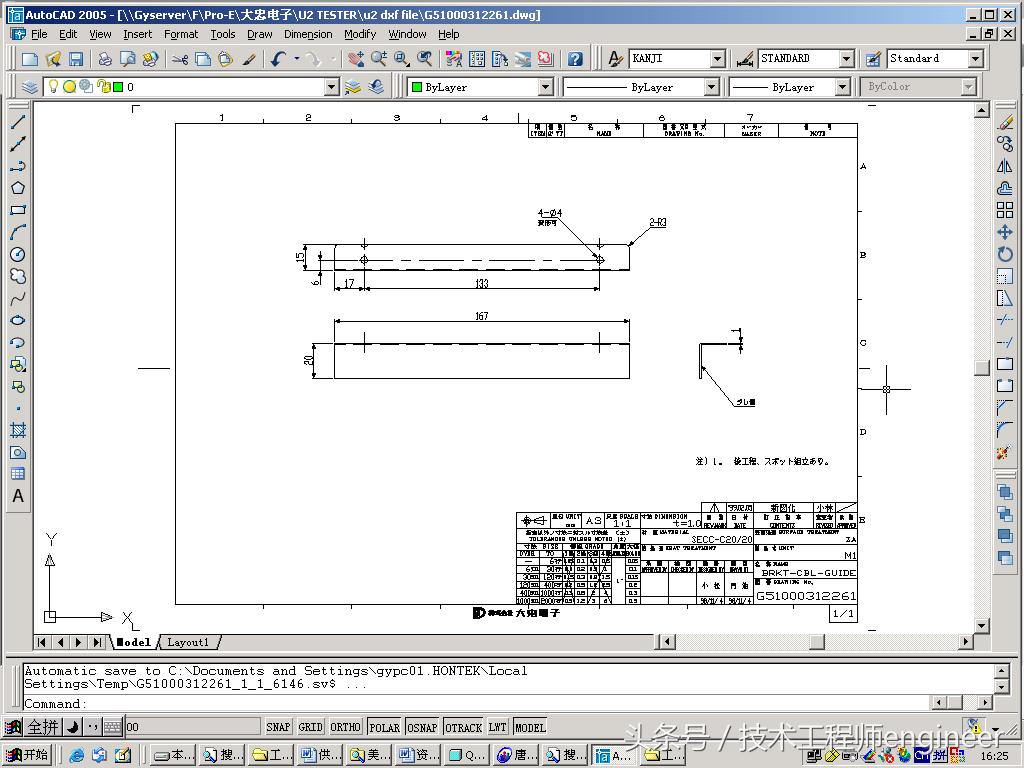The width and height of the screenshot is (1024, 768).
Task: Select the Arc draw tool
Action: [18, 232]
